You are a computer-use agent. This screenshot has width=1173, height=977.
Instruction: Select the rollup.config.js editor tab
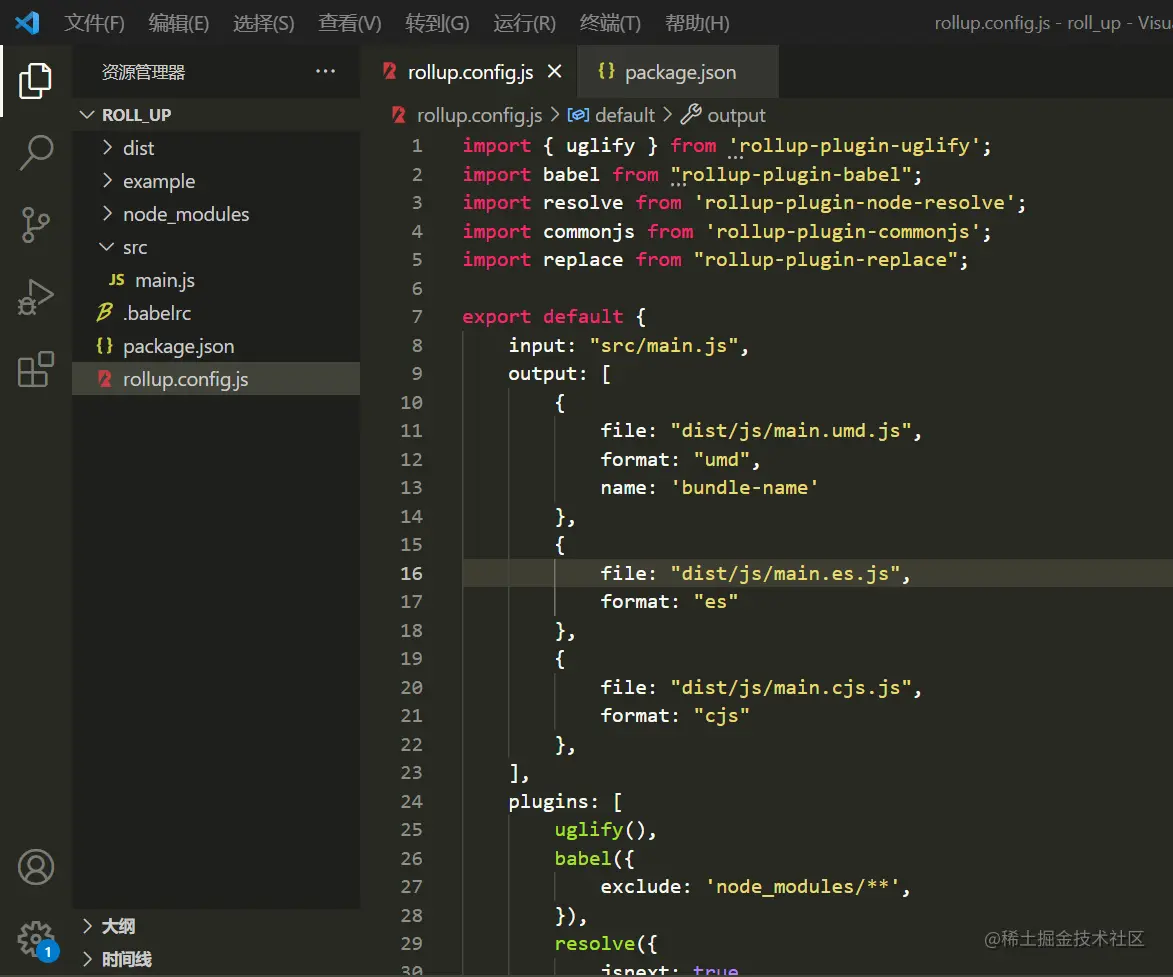click(x=469, y=72)
